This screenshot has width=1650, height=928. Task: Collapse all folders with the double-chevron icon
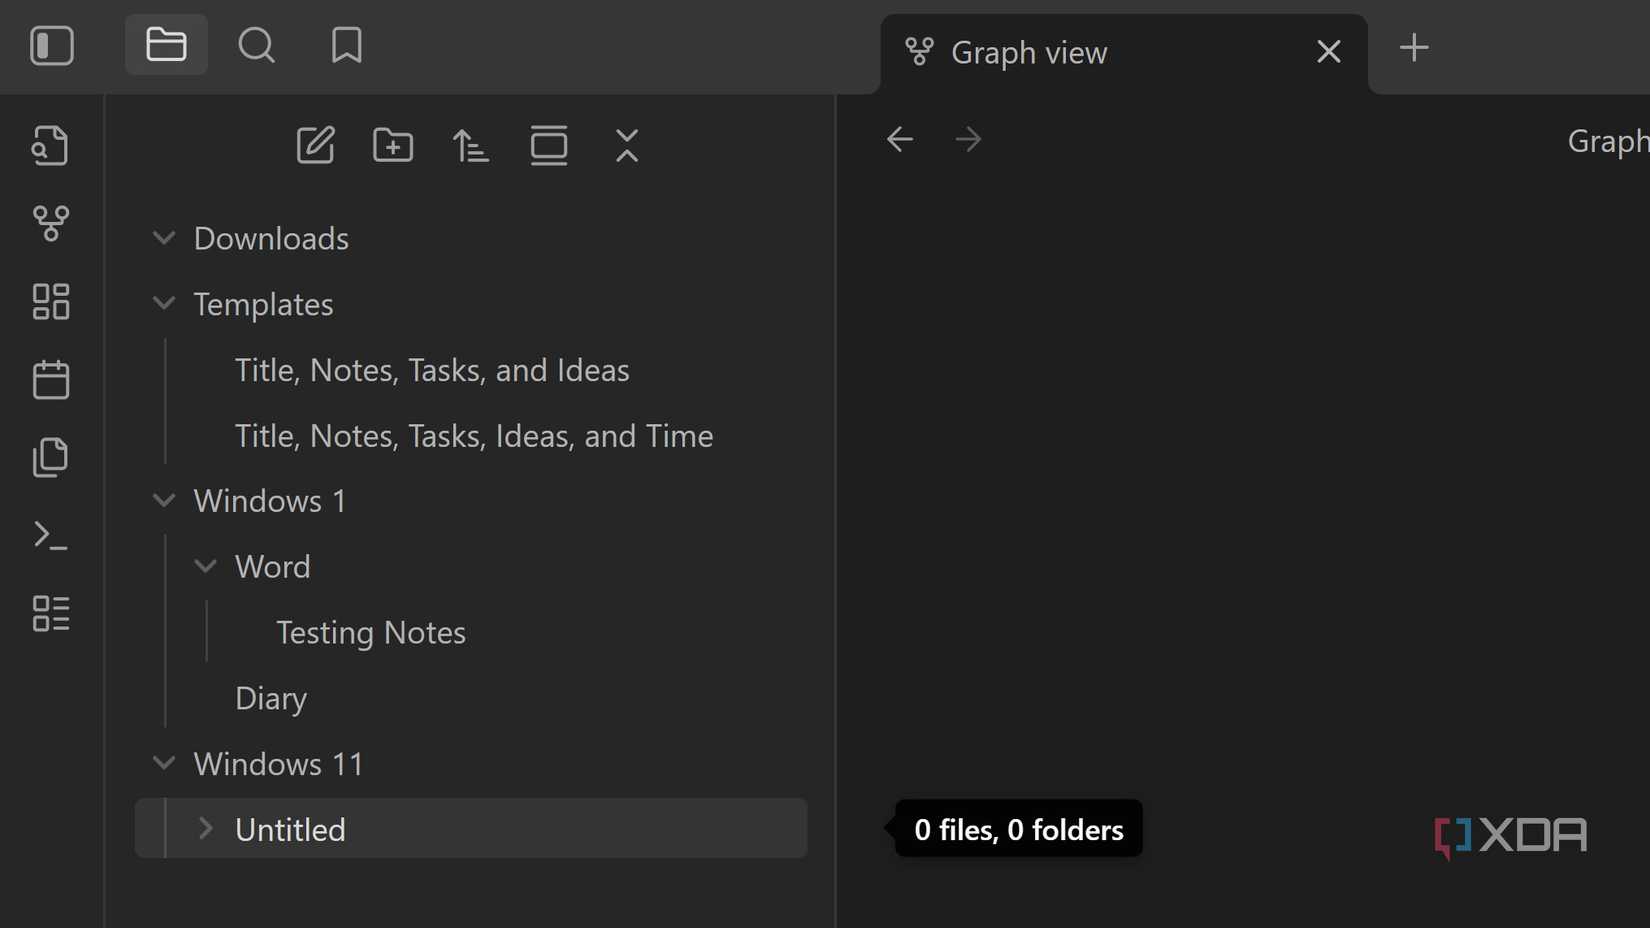point(627,145)
